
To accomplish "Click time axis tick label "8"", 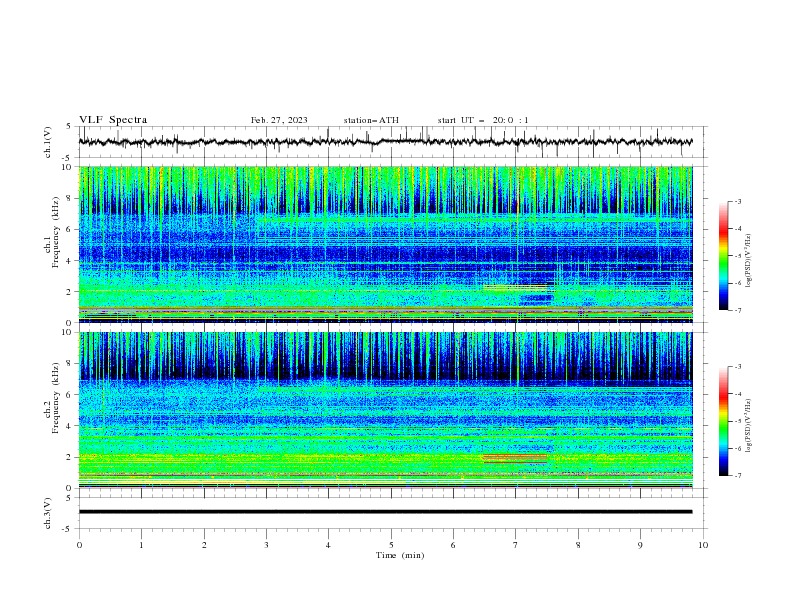I will click(x=578, y=545).
